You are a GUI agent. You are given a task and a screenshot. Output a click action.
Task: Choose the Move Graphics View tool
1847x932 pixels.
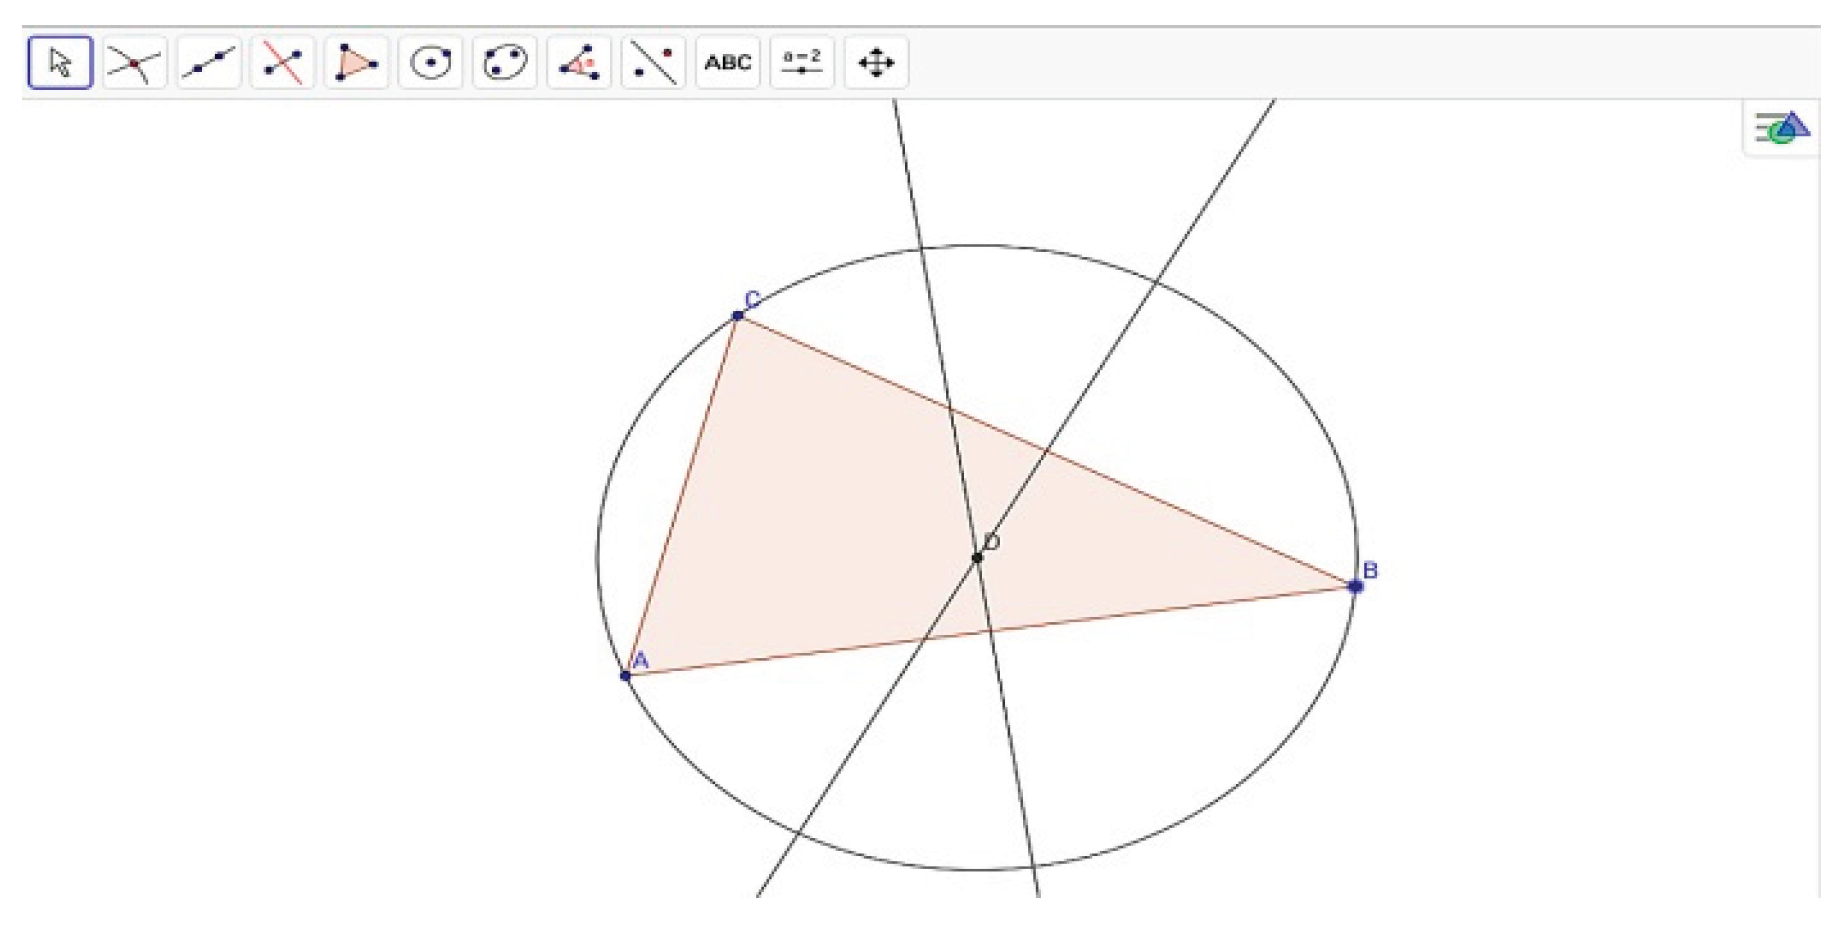click(x=875, y=63)
